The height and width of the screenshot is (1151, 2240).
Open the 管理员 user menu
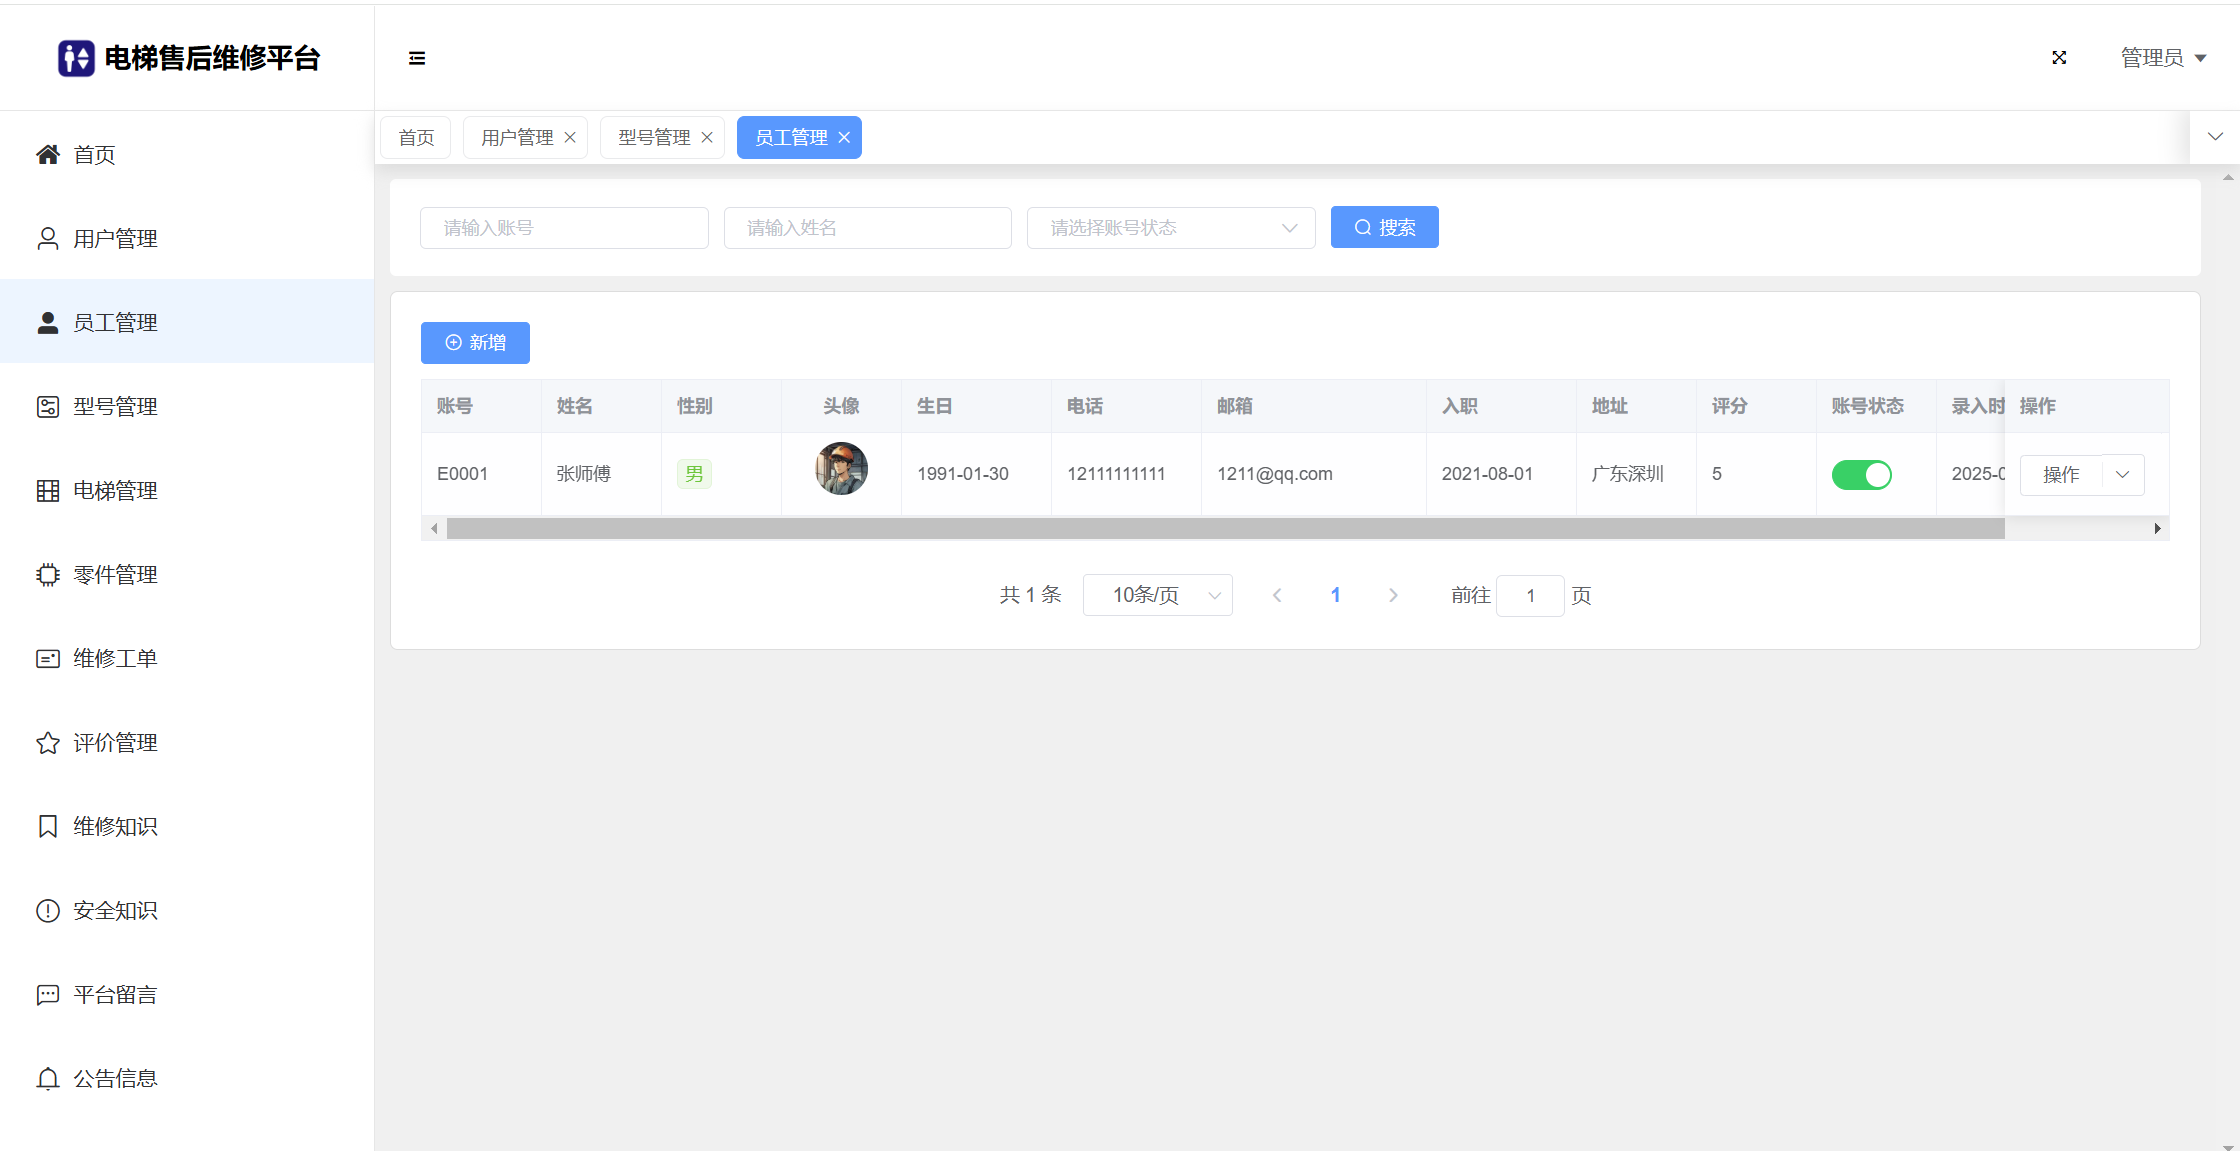coord(2162,58)
